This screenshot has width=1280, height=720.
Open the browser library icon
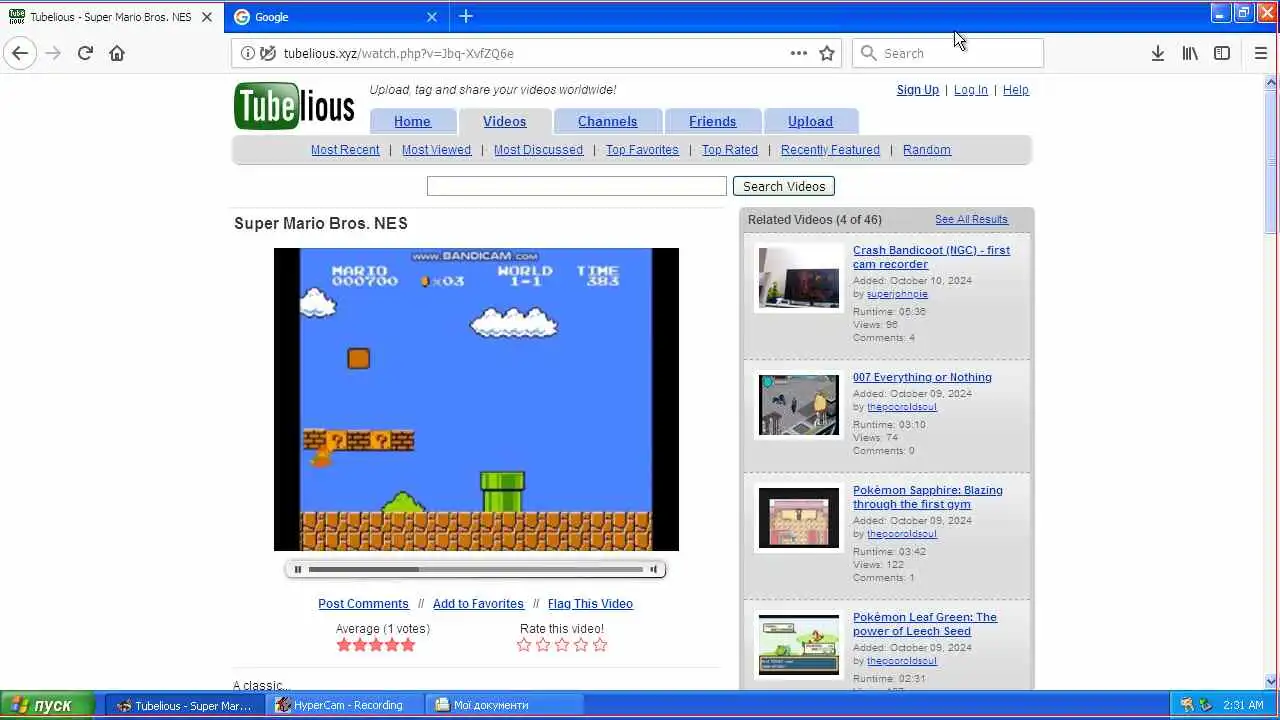(x=1190, y=53)
